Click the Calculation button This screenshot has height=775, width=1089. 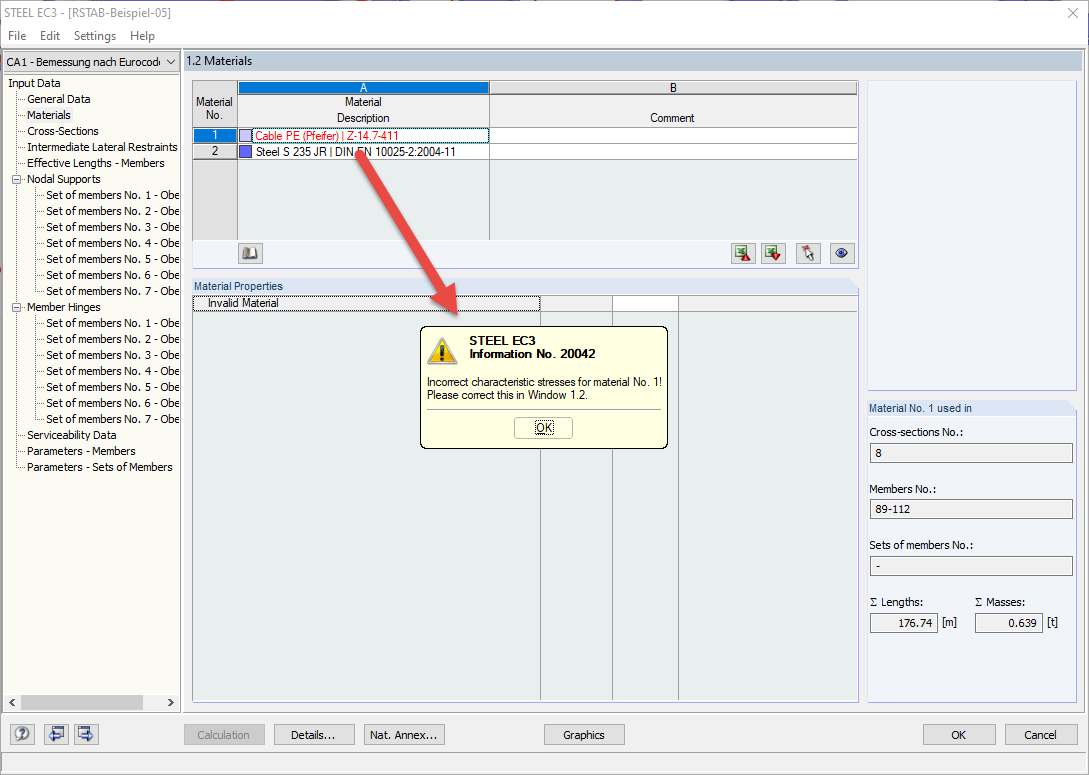pyautogui.click(x=224, y=735)
